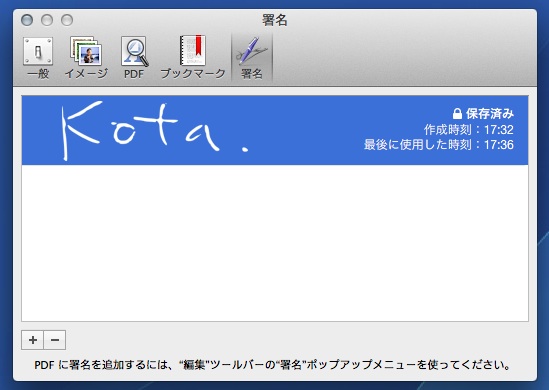Click the 作成時刻：17:32 creation time text

point(468,130)
